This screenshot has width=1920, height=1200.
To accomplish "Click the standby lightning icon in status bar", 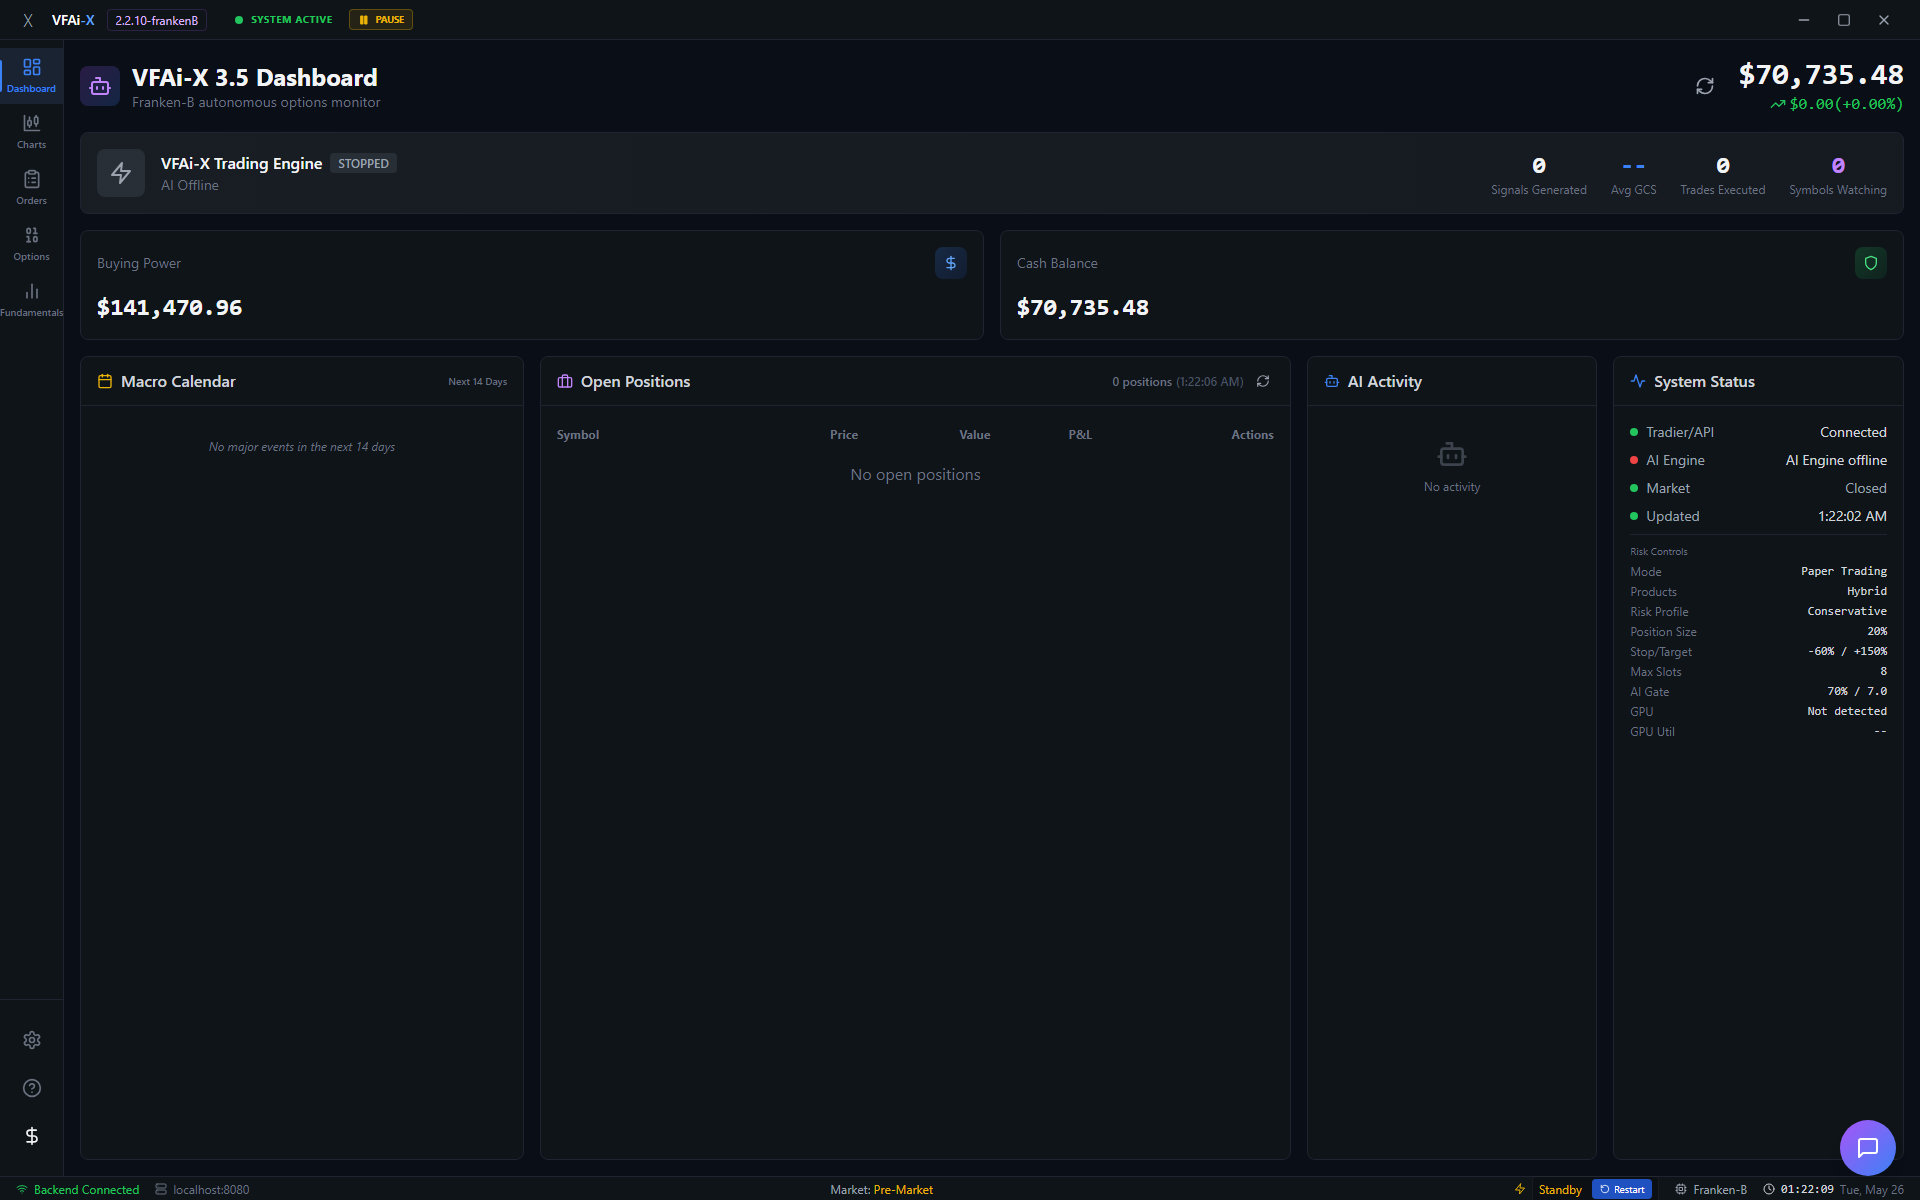I will point(1520,1189).
